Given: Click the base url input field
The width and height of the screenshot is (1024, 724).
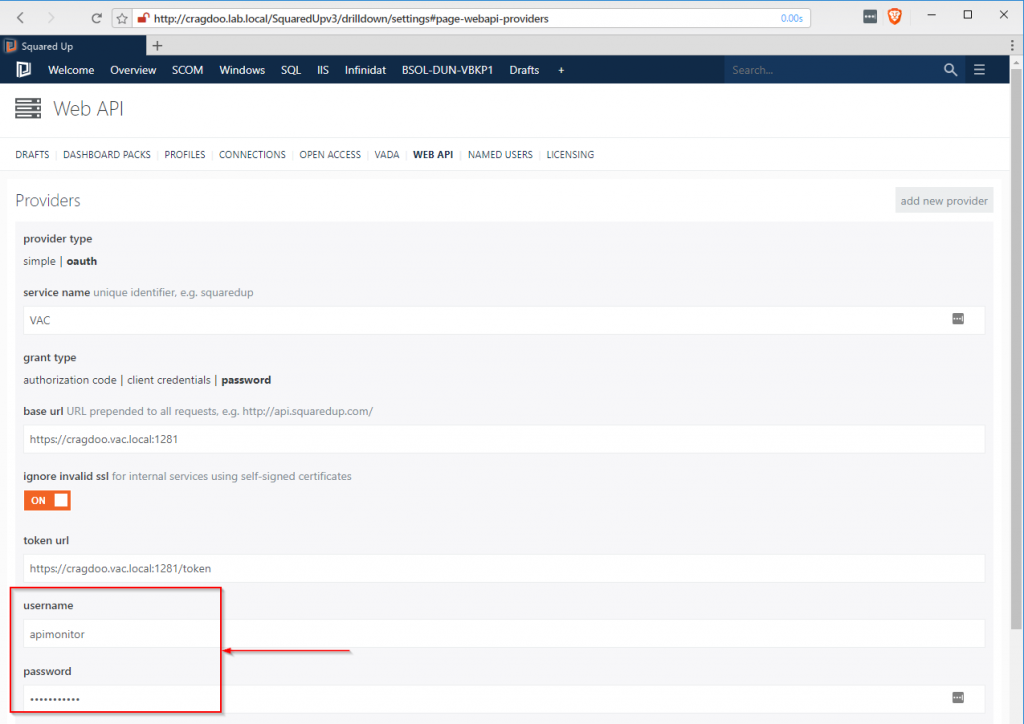Looking at the screenshot, I should tap(504, 439).
